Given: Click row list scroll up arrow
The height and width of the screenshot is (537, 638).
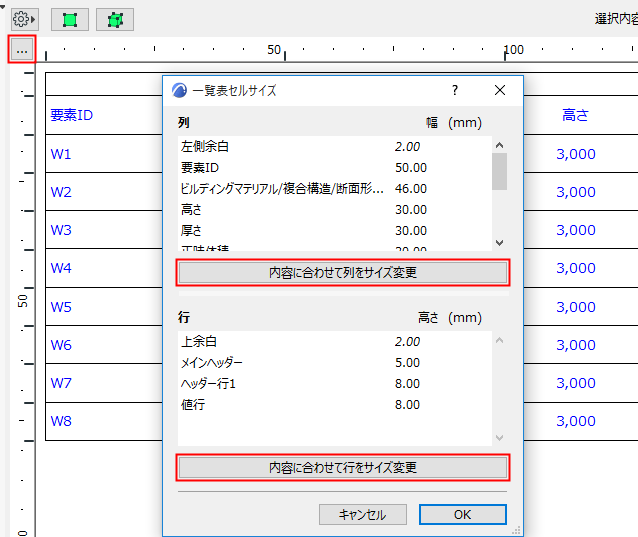Looking at the screenshot, I should tap(500, 340).
